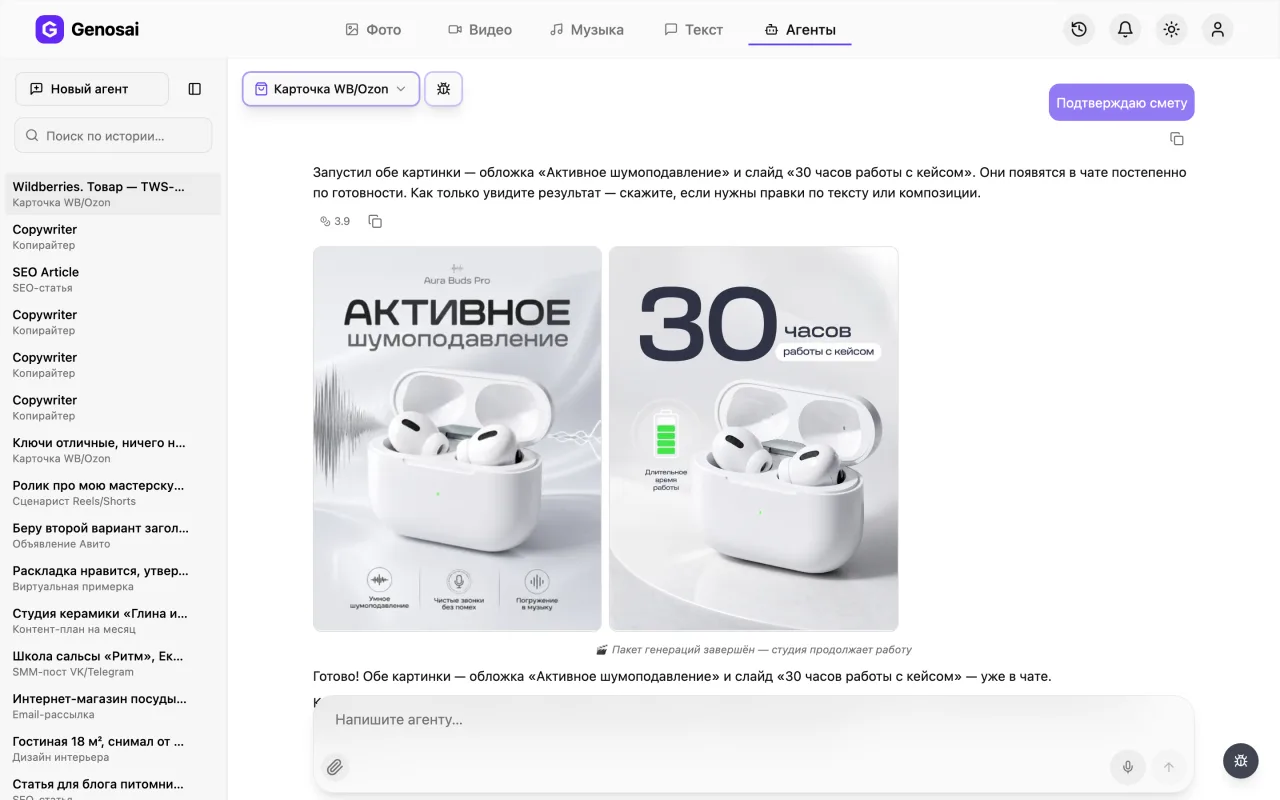This screenshot has height=800, width=1280.
Task: Open chat Школа сальсы «Ритм»
Action: click(113, 663)
